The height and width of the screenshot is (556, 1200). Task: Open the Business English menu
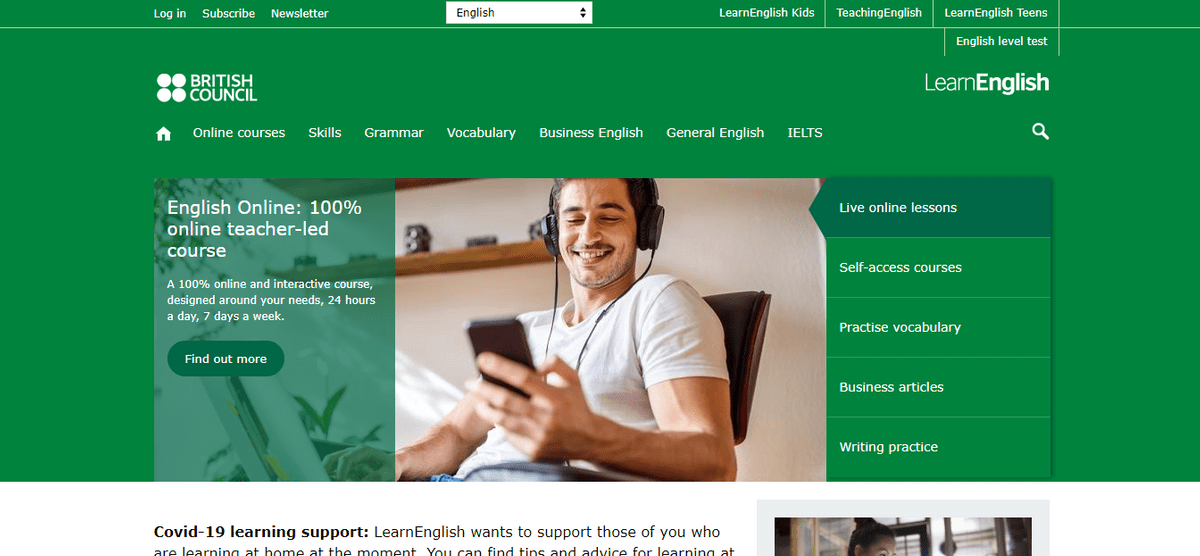[591, 132]
